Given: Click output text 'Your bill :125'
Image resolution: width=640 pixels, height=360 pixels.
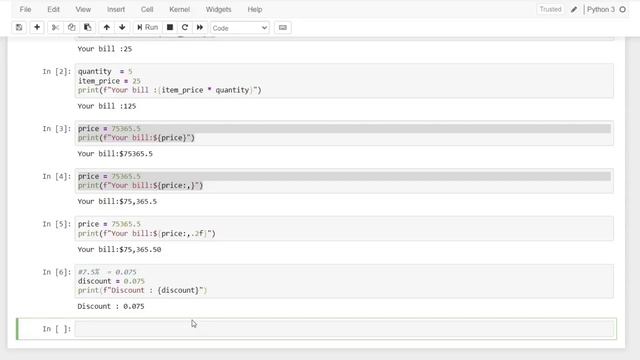Looking at the screenshot, I should pos(107,106).
